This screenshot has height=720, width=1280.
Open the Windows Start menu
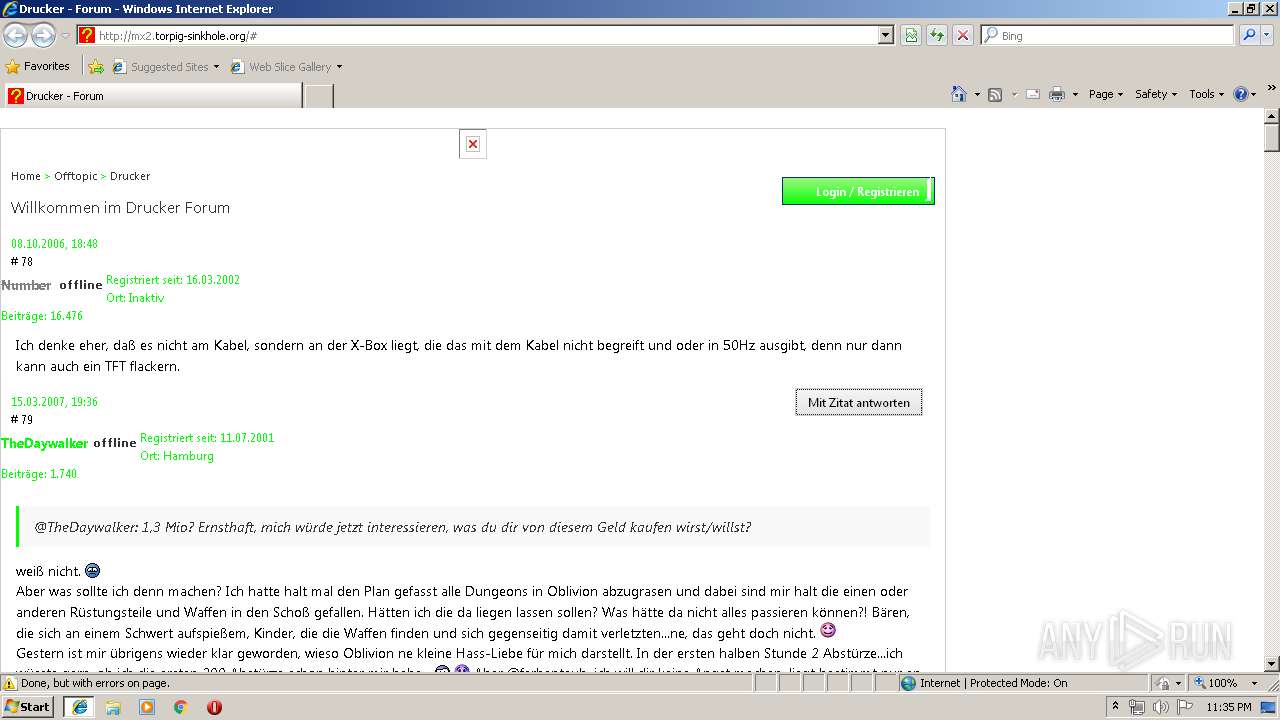[x=28, y=706]
